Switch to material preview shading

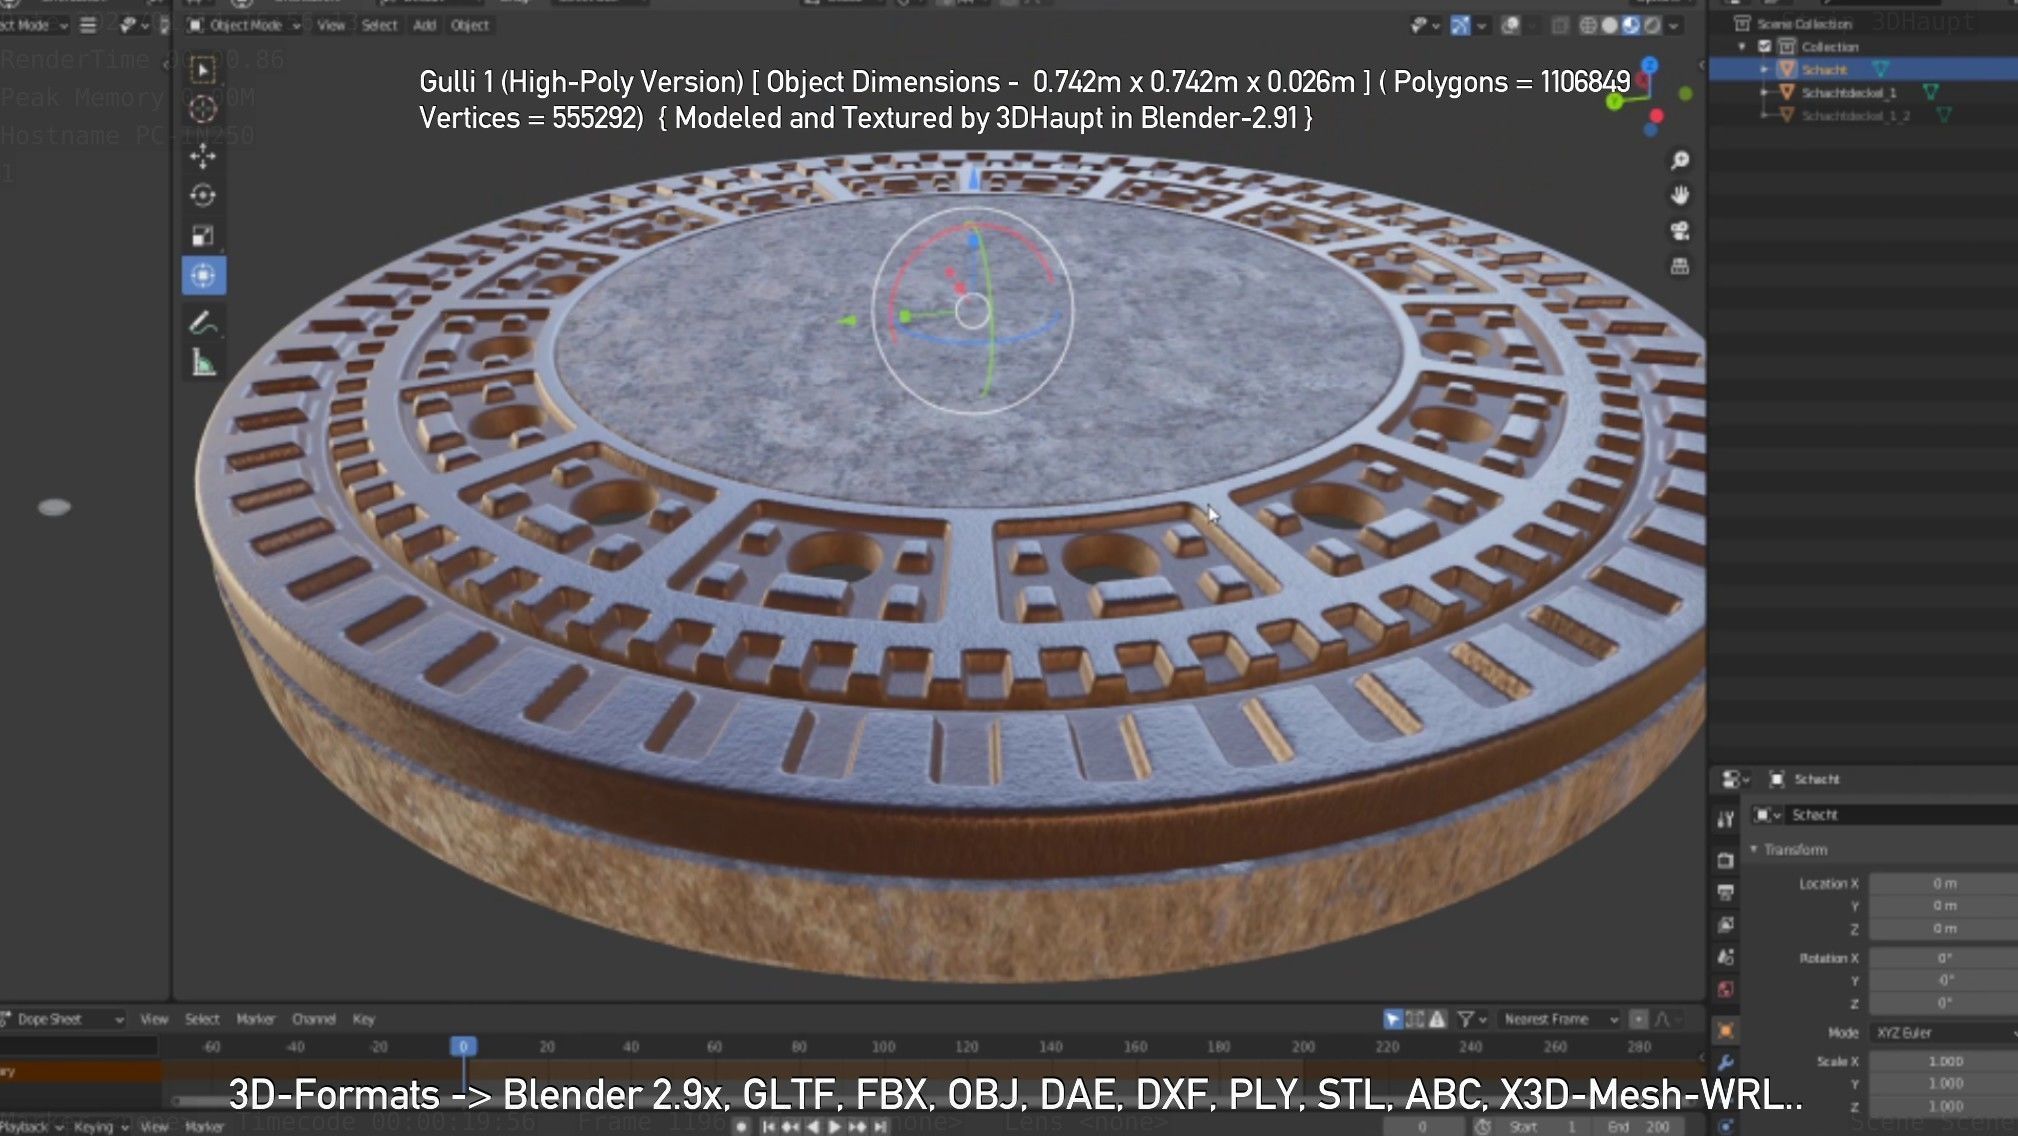click(x=1631, y=25)
